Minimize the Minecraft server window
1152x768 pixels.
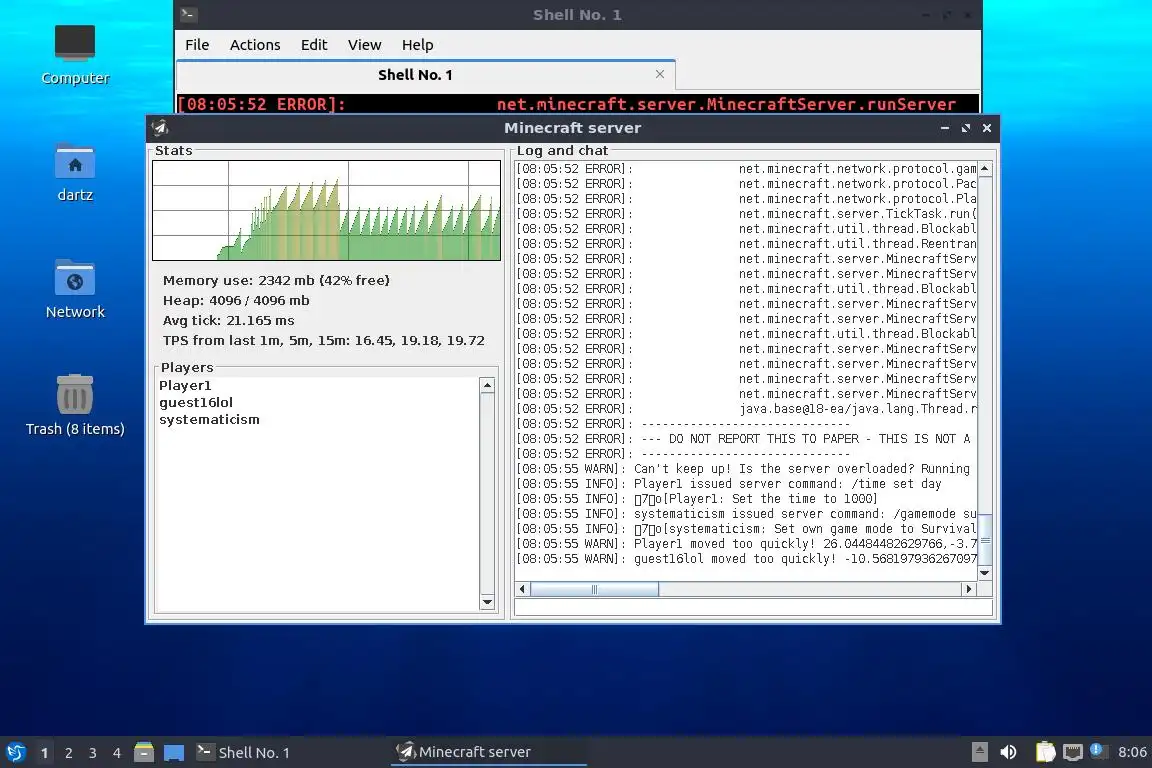click(945, 128)
